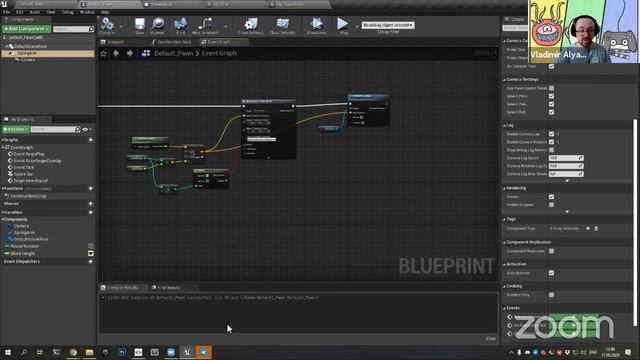Toggle Enable Camera Rotation Lag checkbox

click(551, 142)
